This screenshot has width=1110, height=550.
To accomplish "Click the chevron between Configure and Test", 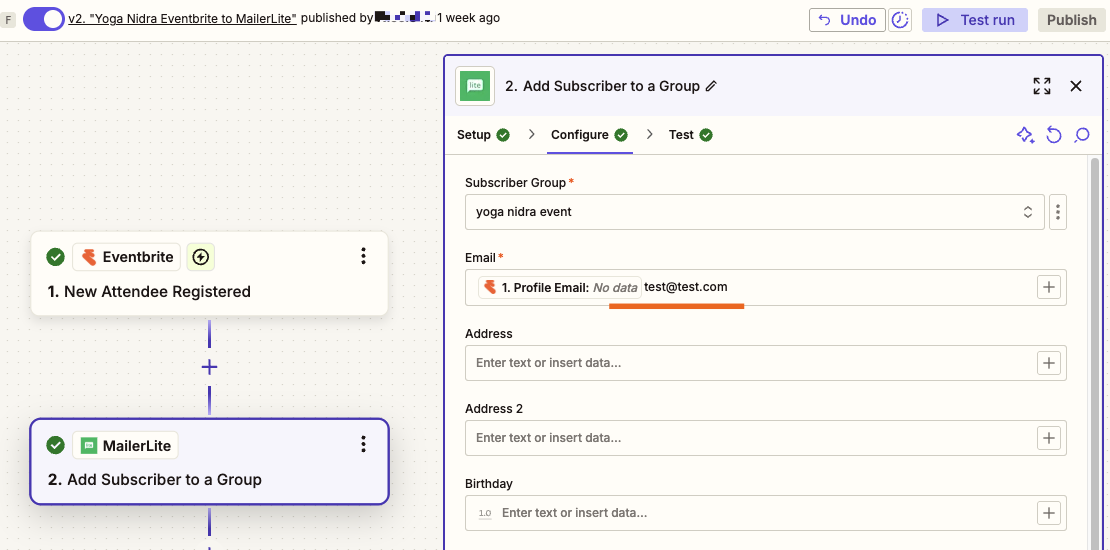I will click(x=648, y=134).
